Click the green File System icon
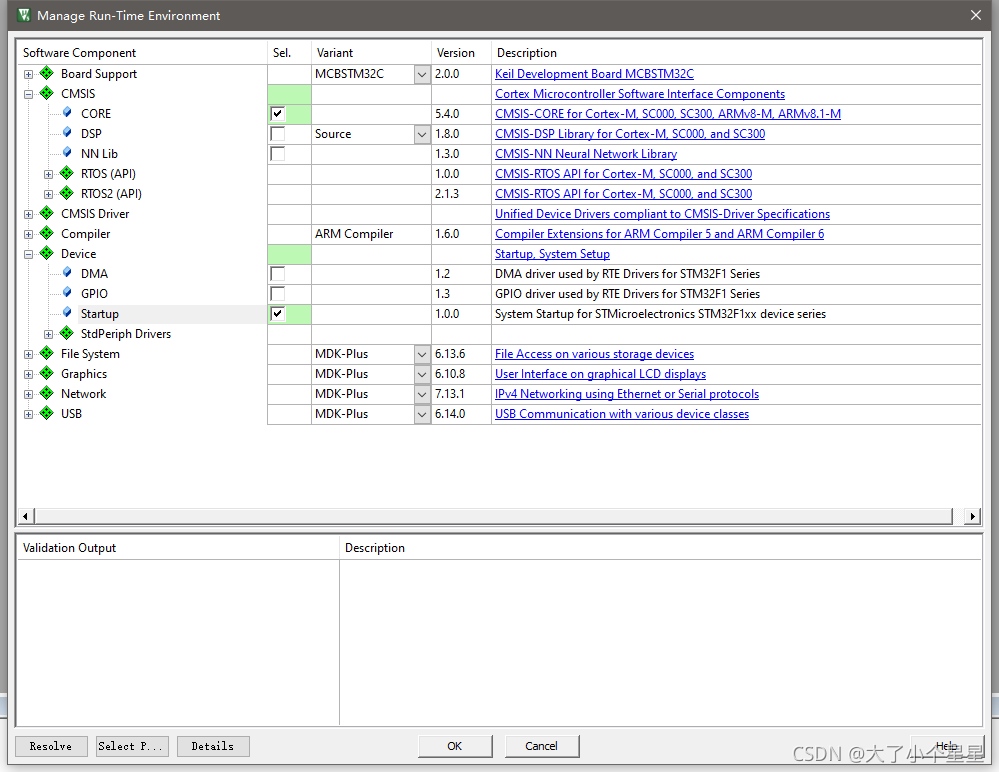The image size is (999, 772). [x=47, y=353]
